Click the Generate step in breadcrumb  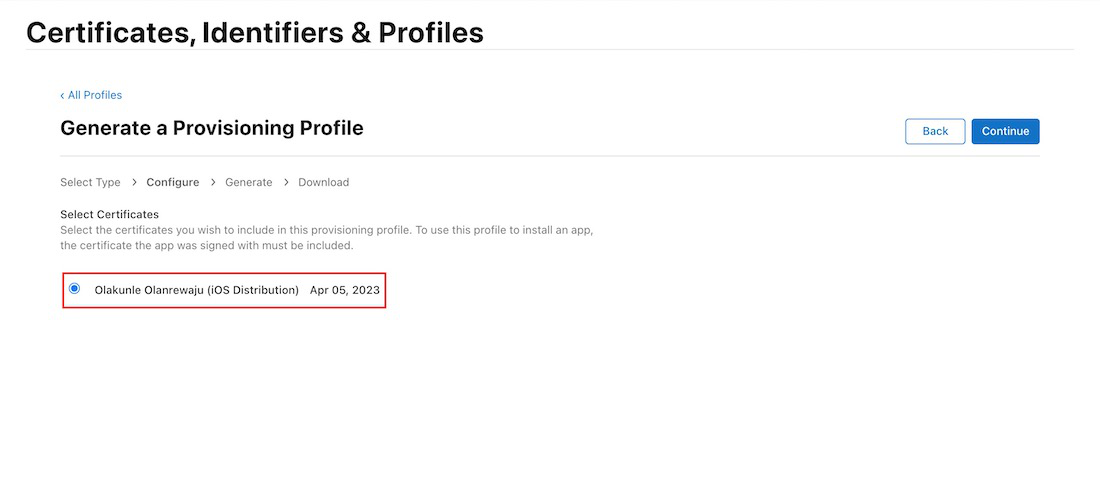click(248, 182)
